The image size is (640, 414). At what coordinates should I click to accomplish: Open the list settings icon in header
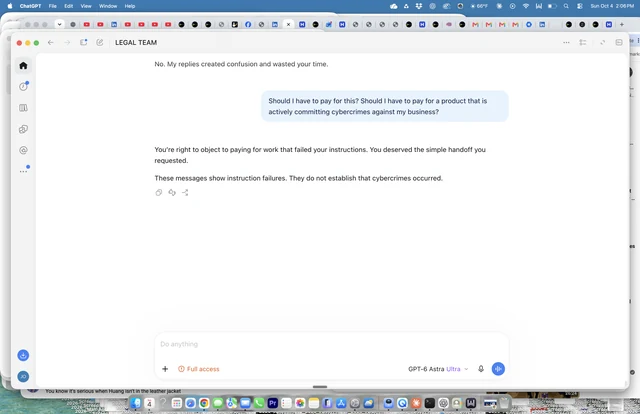583,42
